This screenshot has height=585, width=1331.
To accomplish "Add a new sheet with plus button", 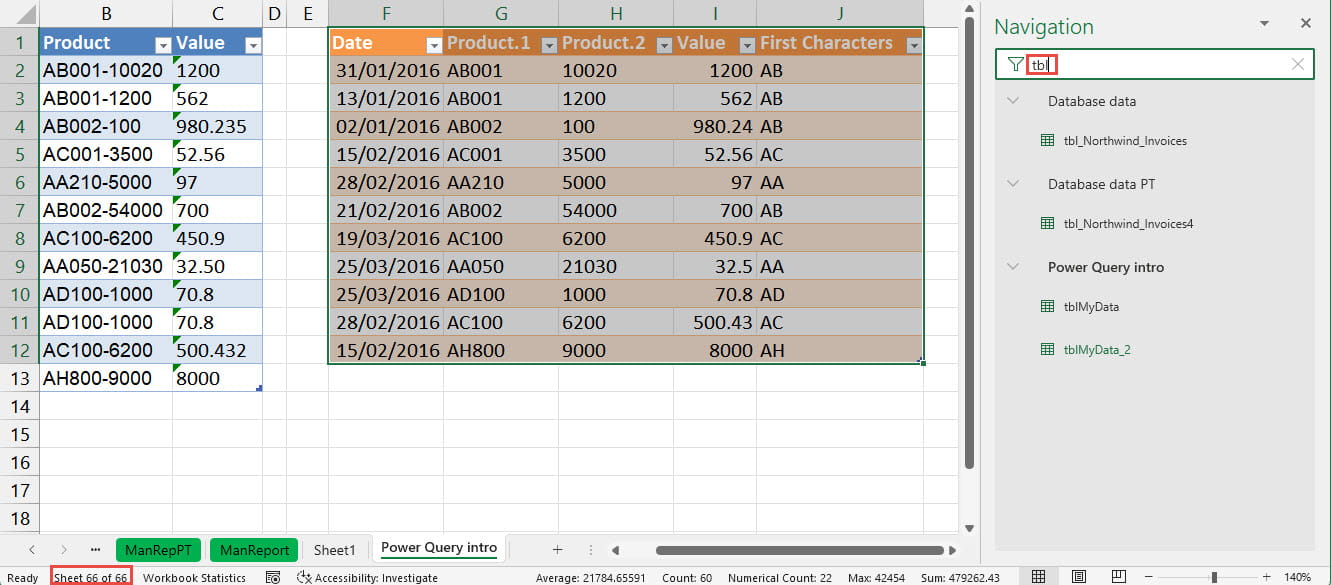I will tap(557, 549).
